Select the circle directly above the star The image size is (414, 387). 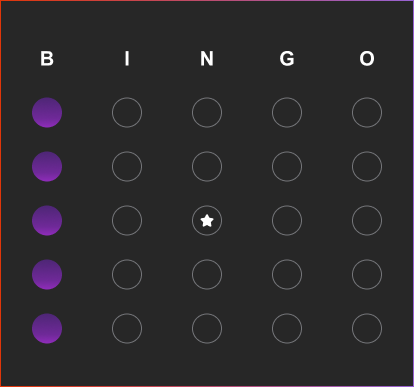click(x=207, y=167)
